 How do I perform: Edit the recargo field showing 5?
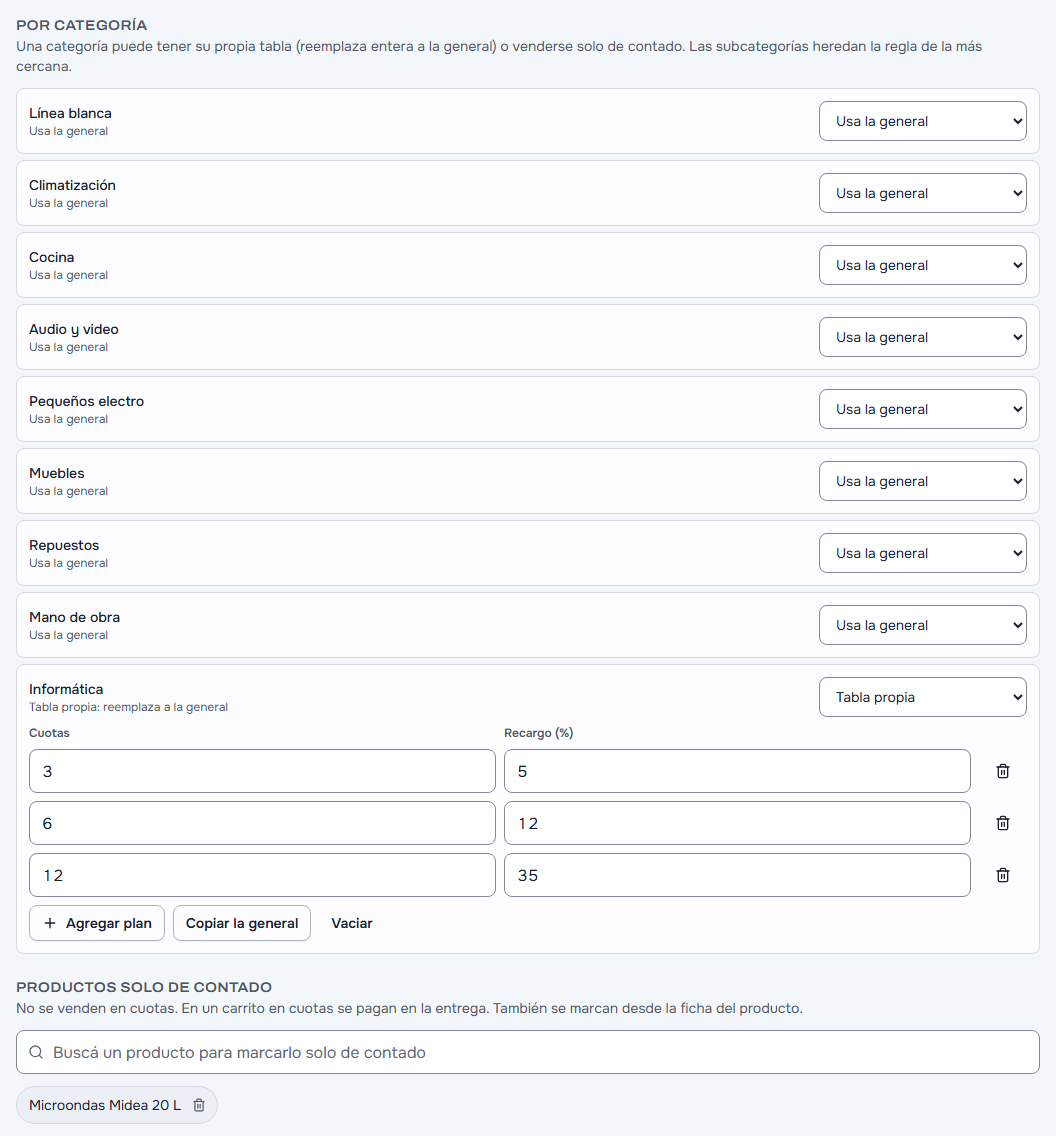pyautogui.click(x=737, y=771)
